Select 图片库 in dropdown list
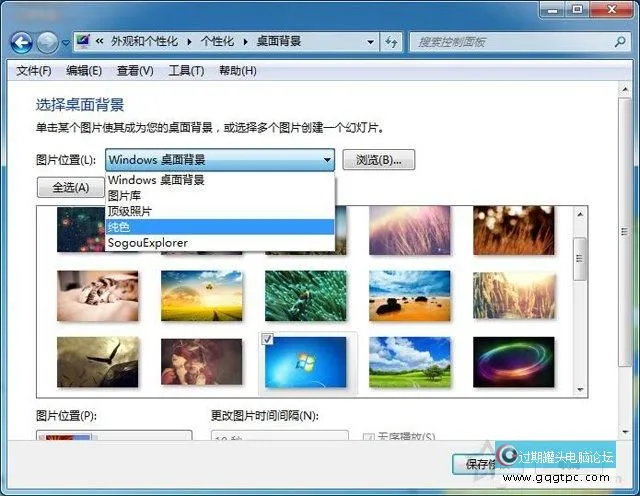This screenshot has width=640, height=496. tap(220, 196)
